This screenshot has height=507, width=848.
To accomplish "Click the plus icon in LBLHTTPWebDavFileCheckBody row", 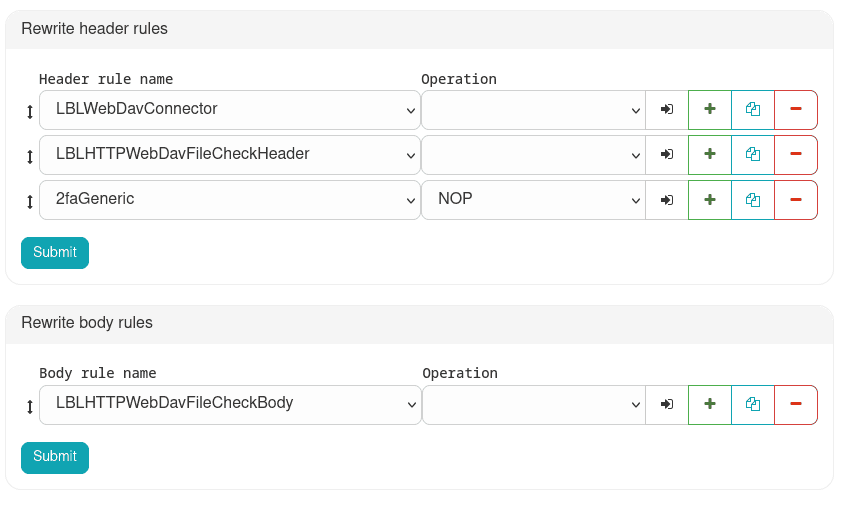I will [x=710, y=405].
